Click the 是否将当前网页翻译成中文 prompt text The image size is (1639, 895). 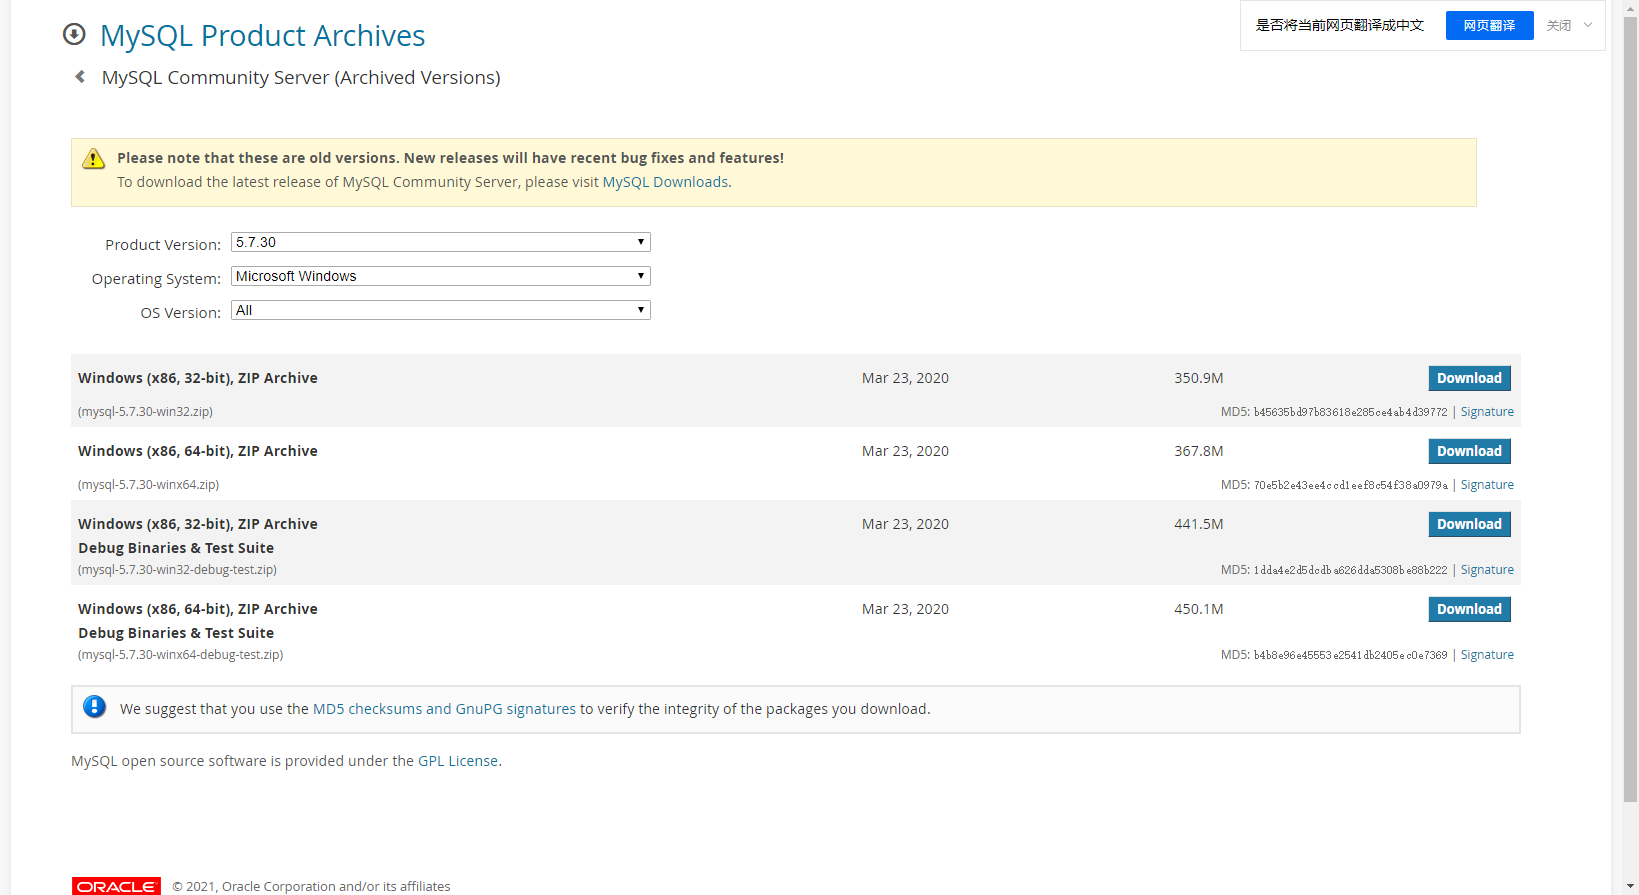coord(1340,25)
